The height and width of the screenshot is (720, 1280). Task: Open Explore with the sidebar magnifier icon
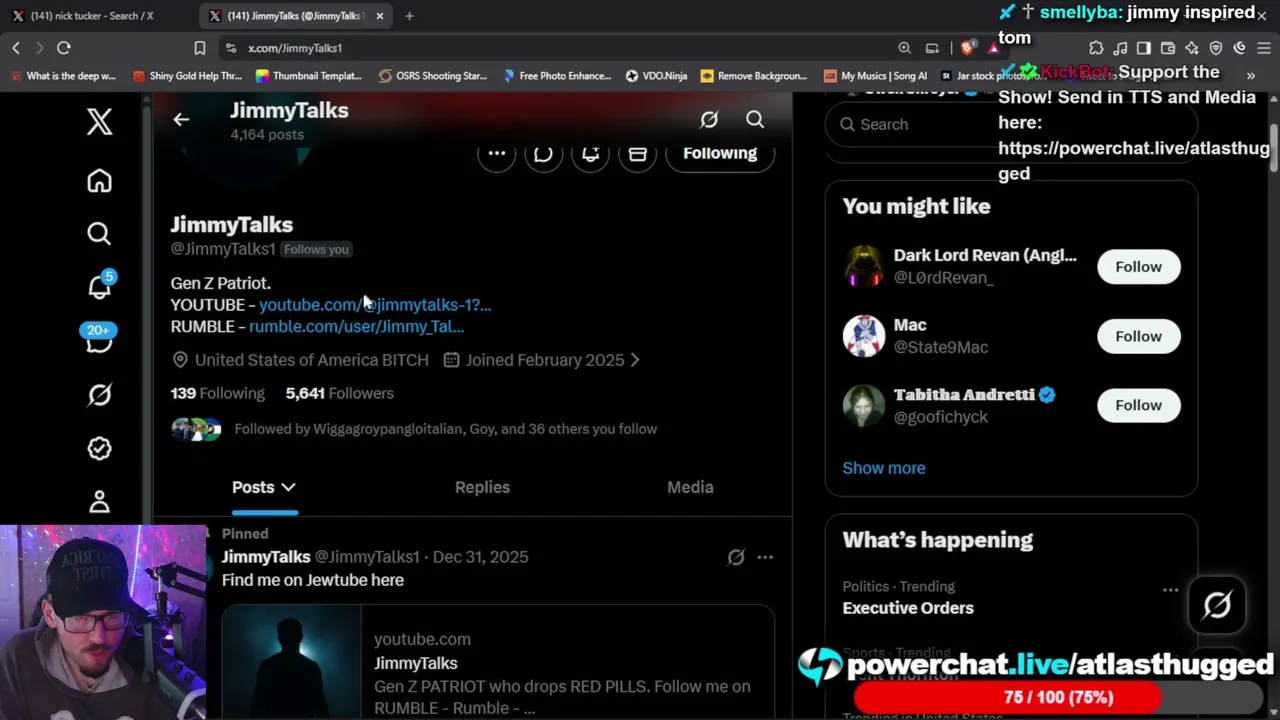(x=99, y=234)
